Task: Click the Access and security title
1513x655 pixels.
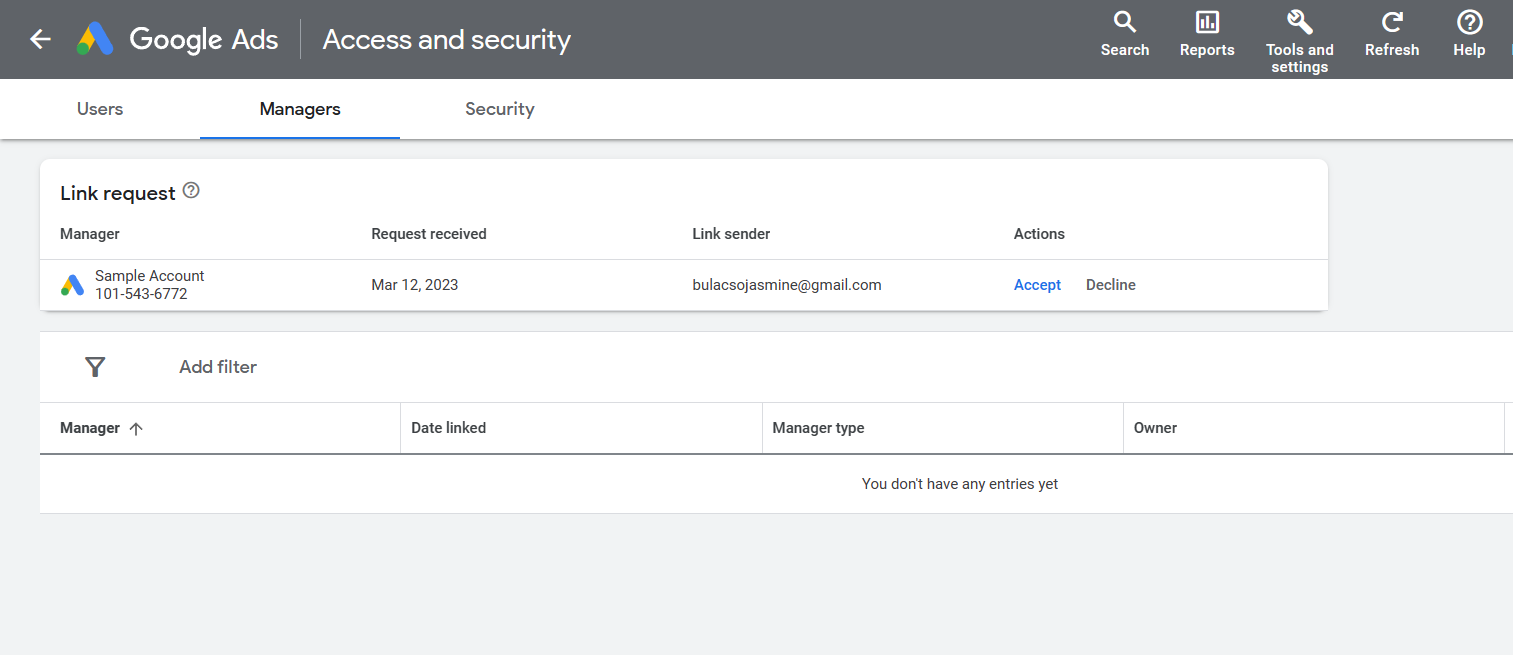Action: click(x=447, y=39)
